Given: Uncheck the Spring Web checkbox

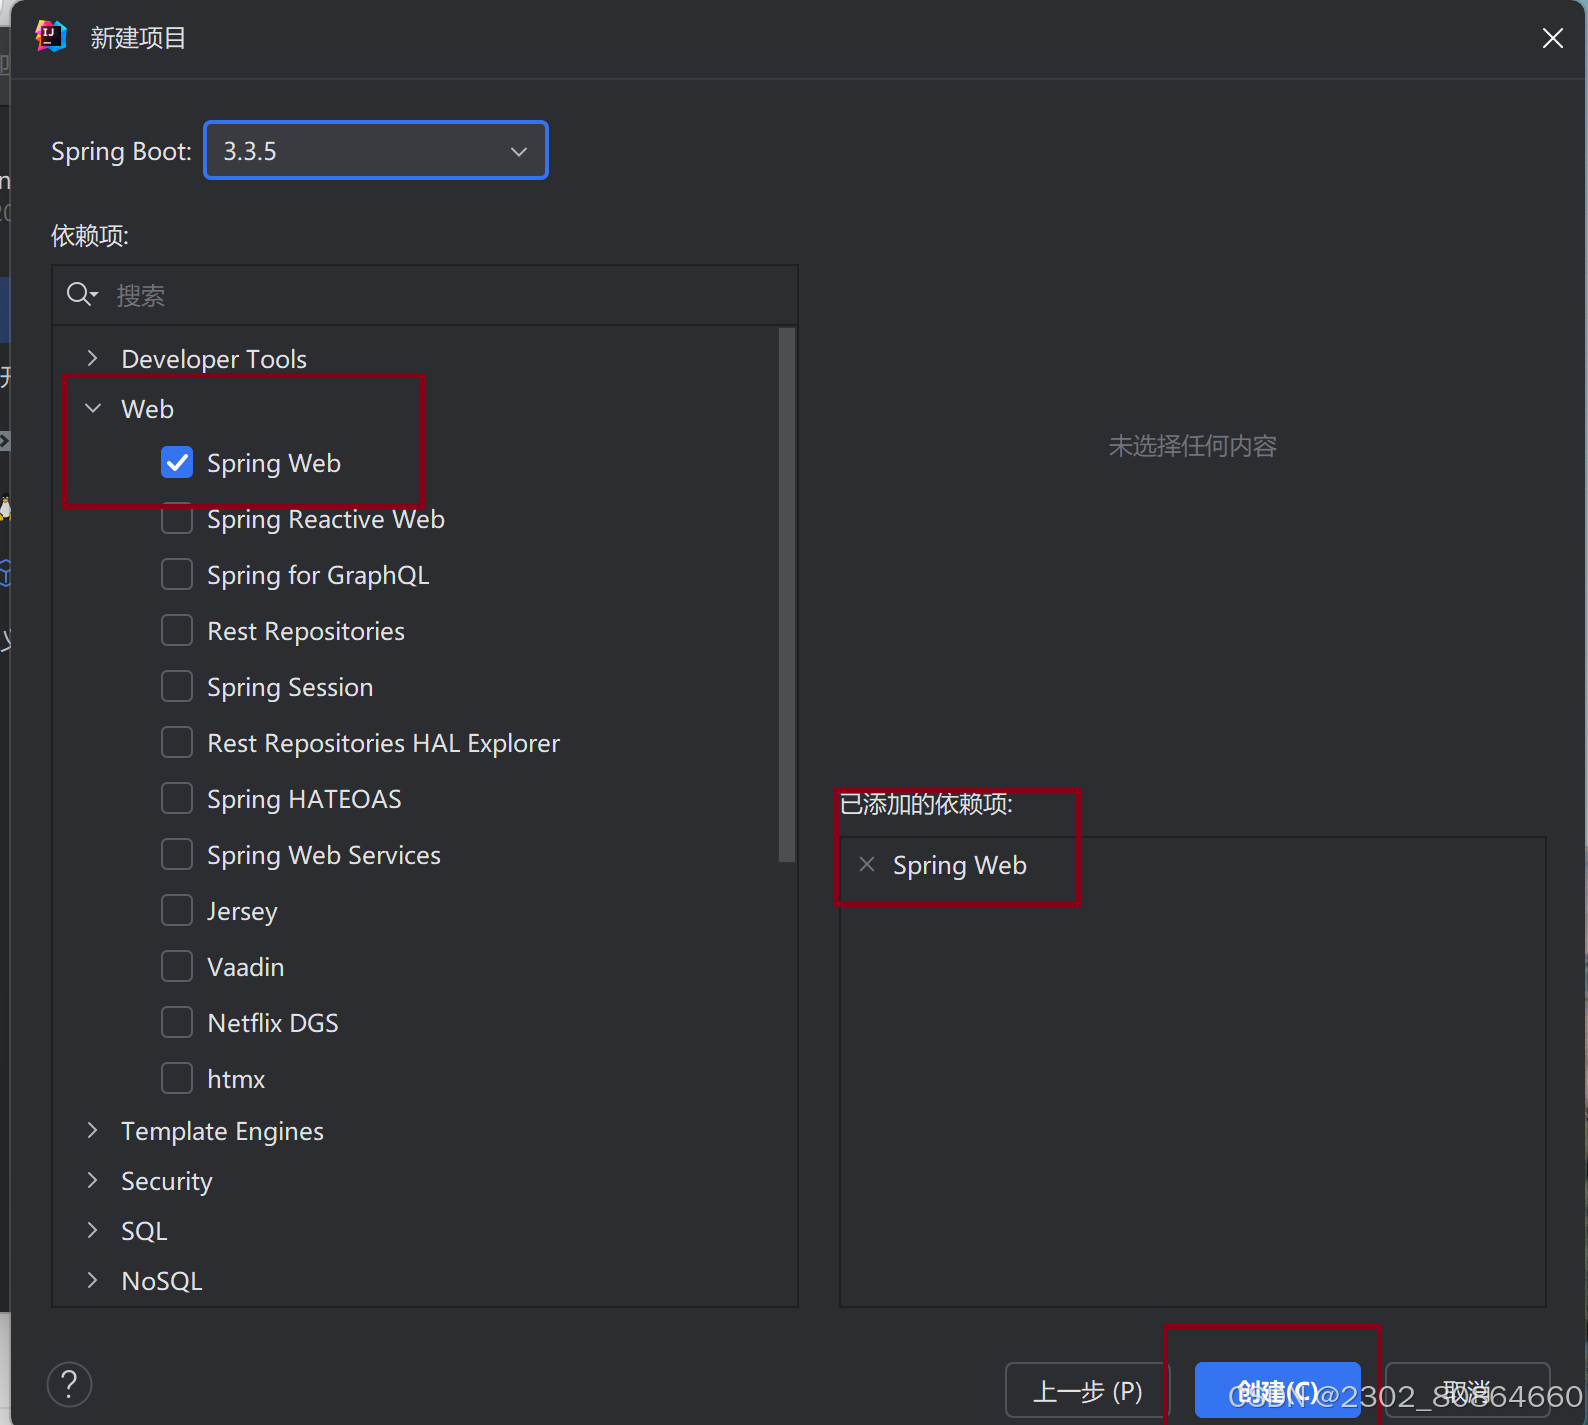Looking at the screenshot, I should click(177, 462).
